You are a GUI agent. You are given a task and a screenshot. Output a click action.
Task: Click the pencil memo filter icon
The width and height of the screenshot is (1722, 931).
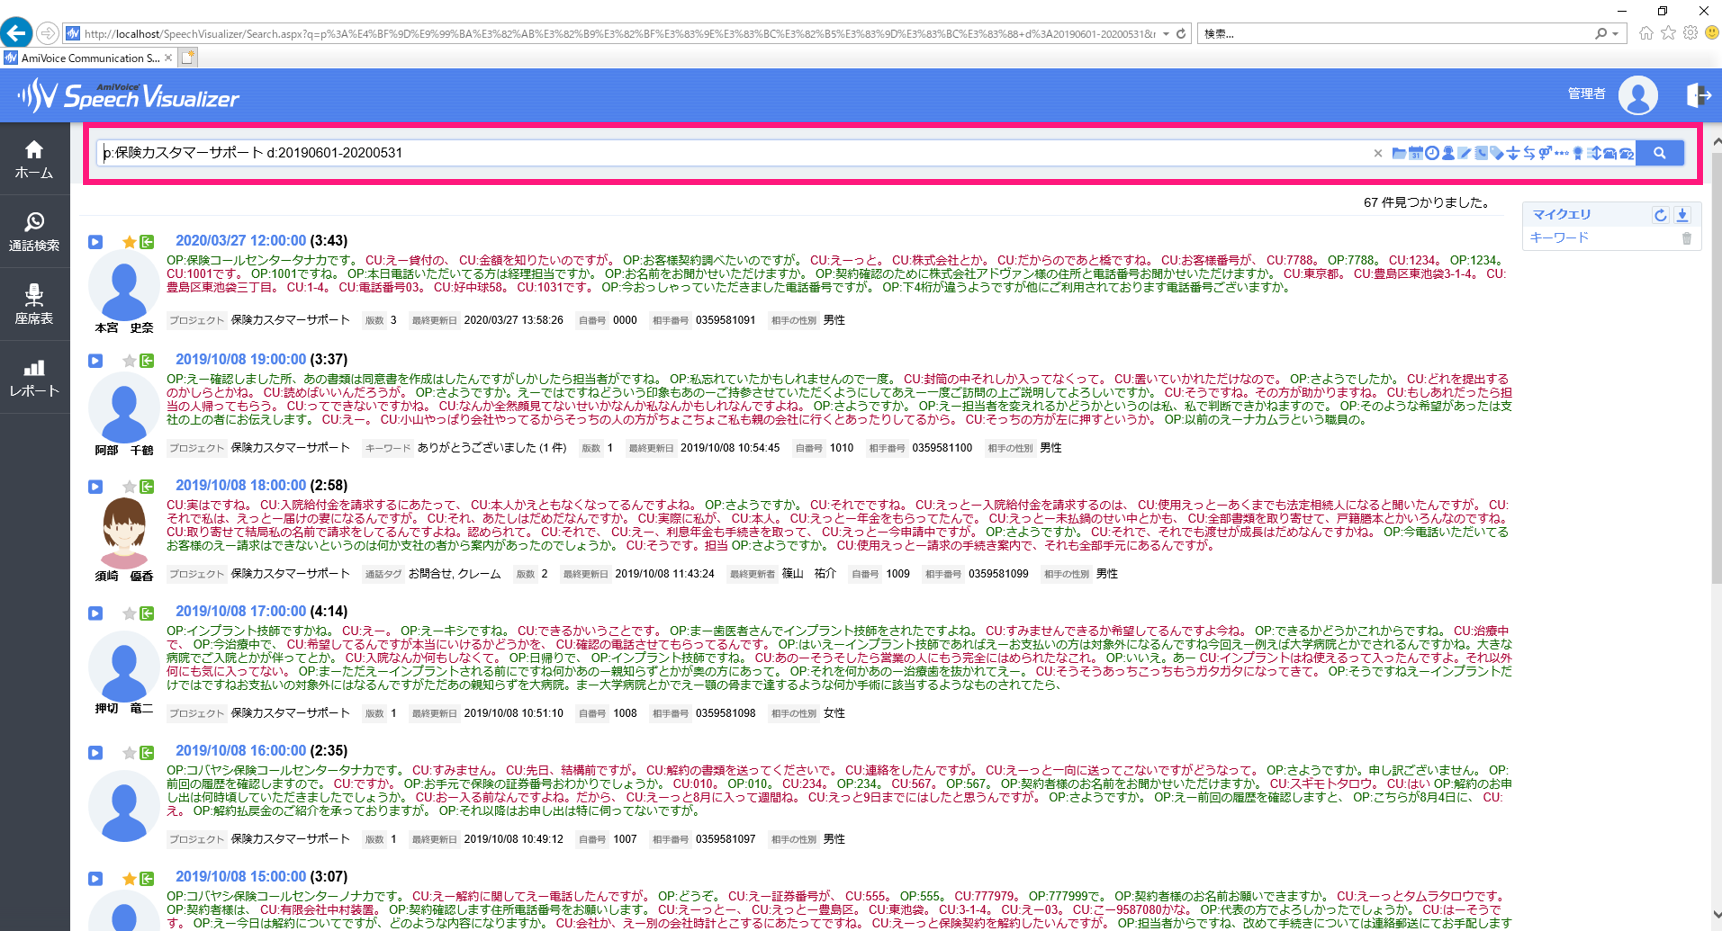(x=1465, y=153)
